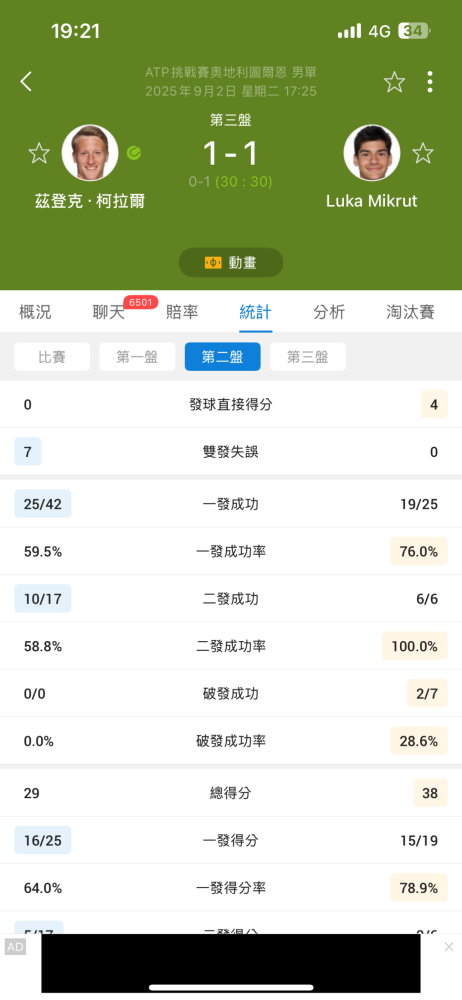Open the 分析 analysis tab

pyautogui.click(x=329, y=312)
